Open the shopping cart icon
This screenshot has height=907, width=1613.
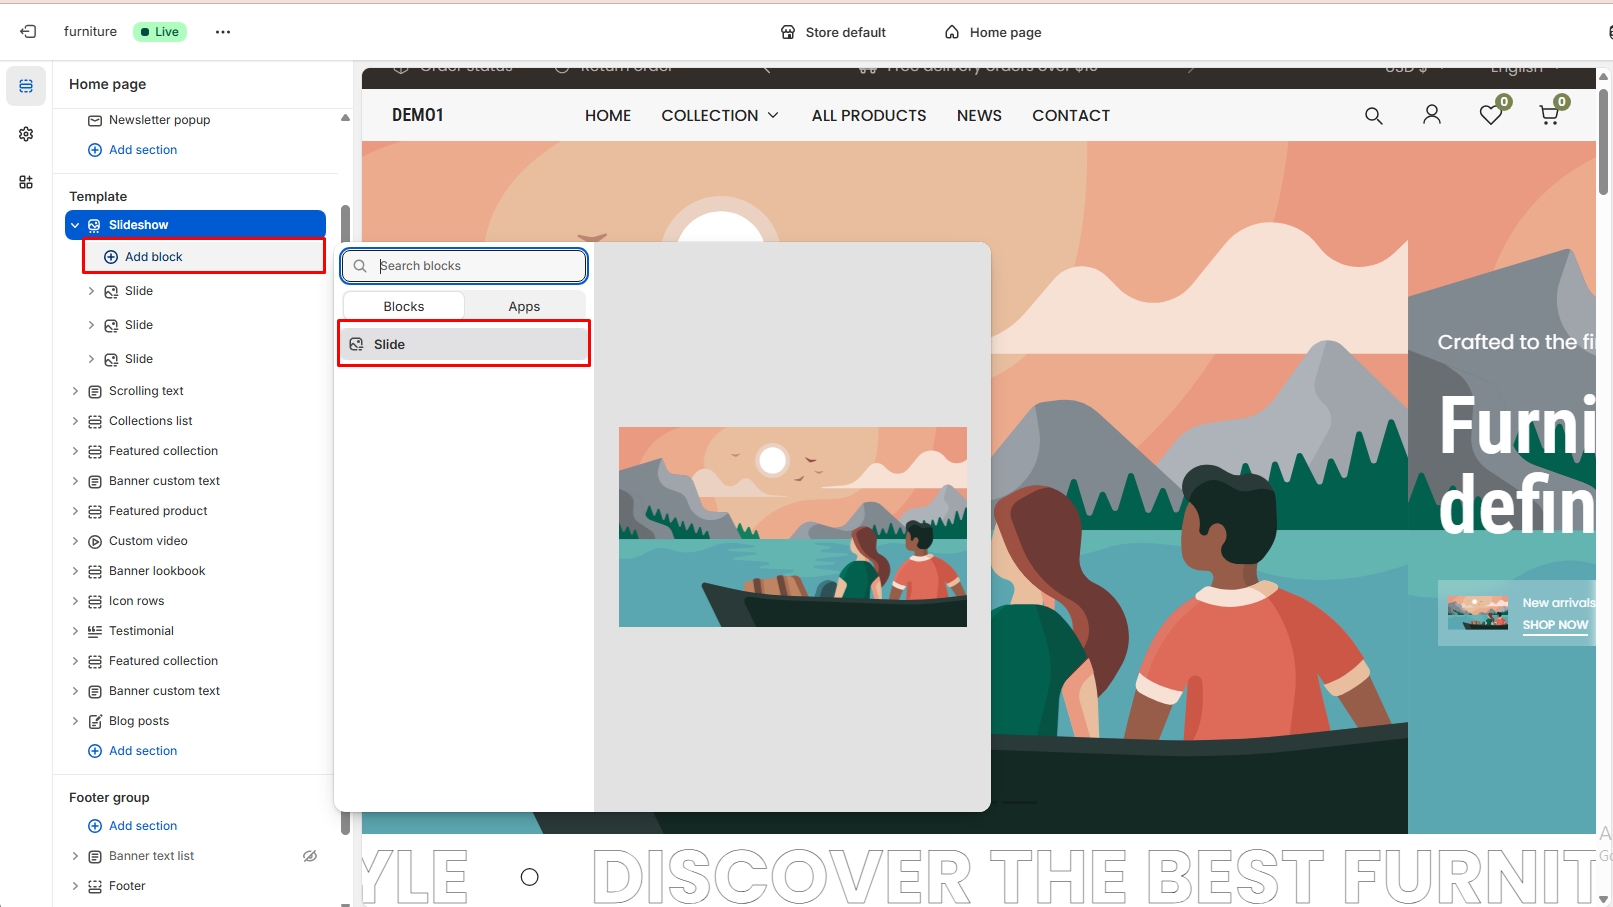pos(1549,116)
